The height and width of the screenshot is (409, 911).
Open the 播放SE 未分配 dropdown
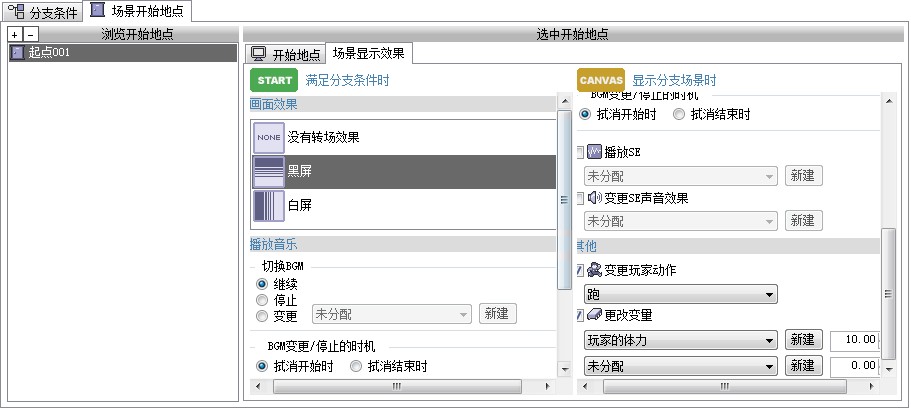[680, 175]
